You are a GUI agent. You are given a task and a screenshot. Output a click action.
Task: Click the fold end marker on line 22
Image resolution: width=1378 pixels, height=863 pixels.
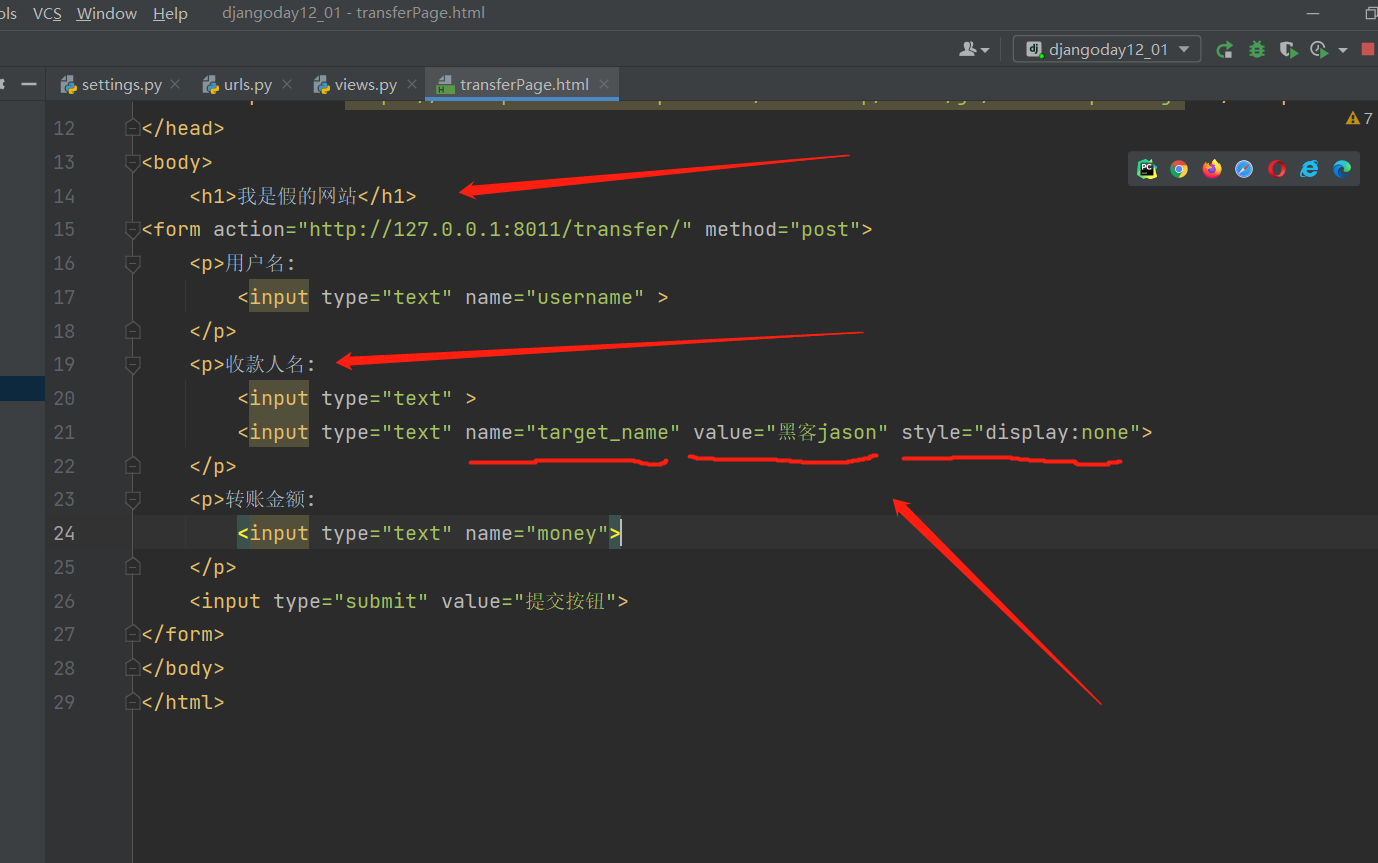[x=132, y=465]
